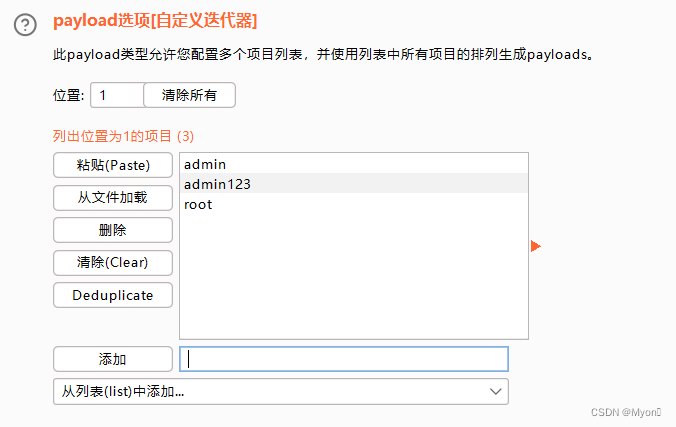Focus the new item text input field
Screen dimensions: 676x427
tap(344, 359)
